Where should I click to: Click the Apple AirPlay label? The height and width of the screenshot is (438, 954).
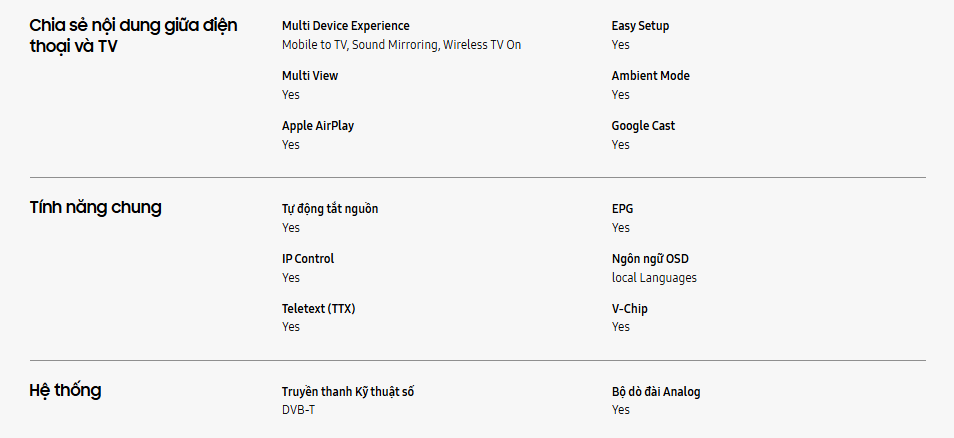(x=318, y=126)
